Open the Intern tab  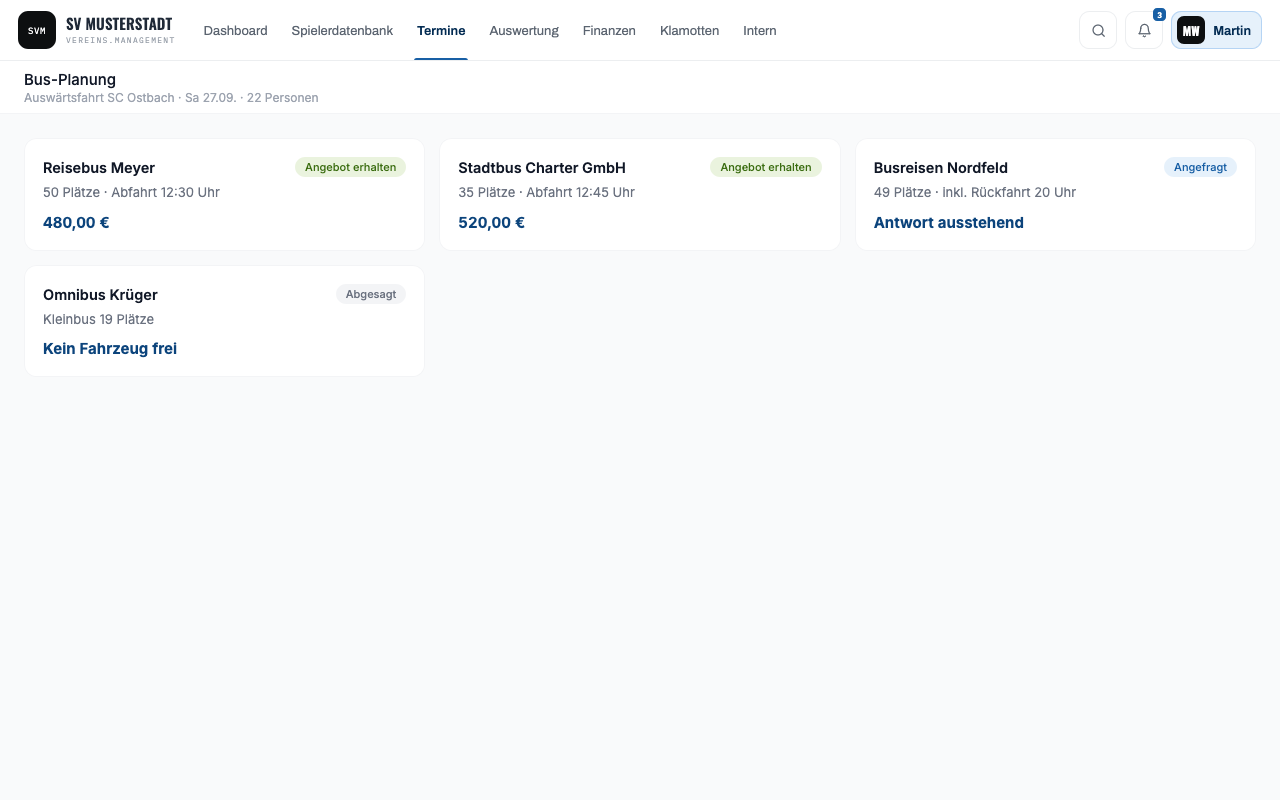[760, 31]
